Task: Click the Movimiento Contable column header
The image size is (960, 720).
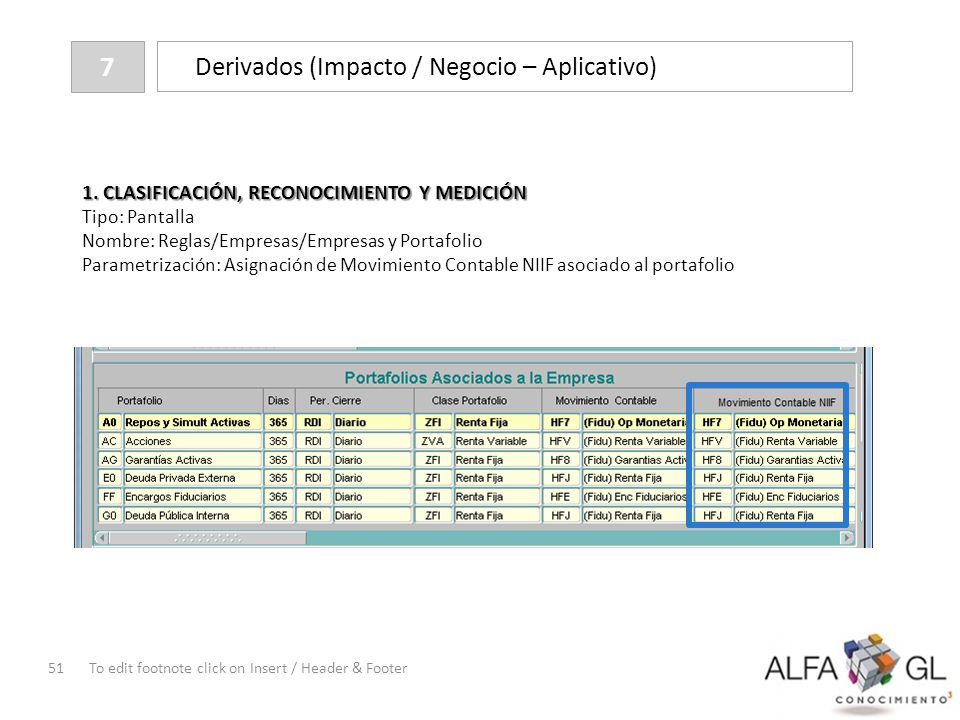Action: (615, 400)
